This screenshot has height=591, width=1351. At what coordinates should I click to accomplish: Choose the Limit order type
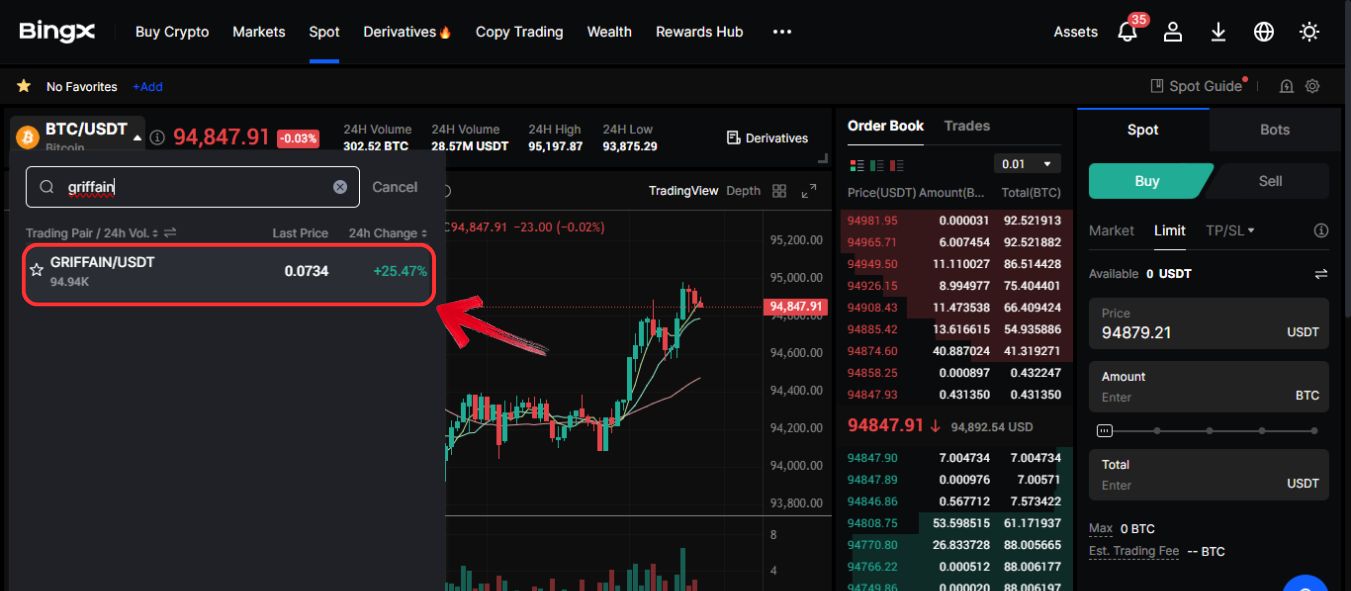(x=1170, y=230)
